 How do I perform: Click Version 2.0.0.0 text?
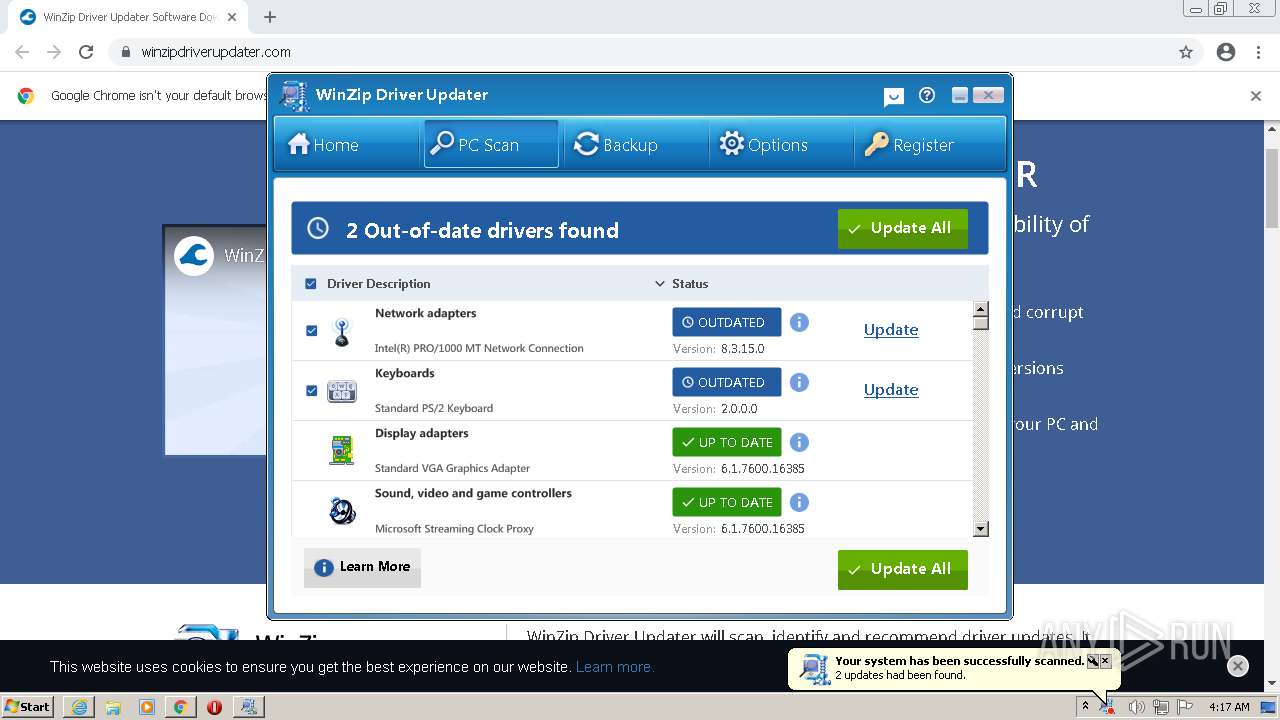tap(715, 409)
